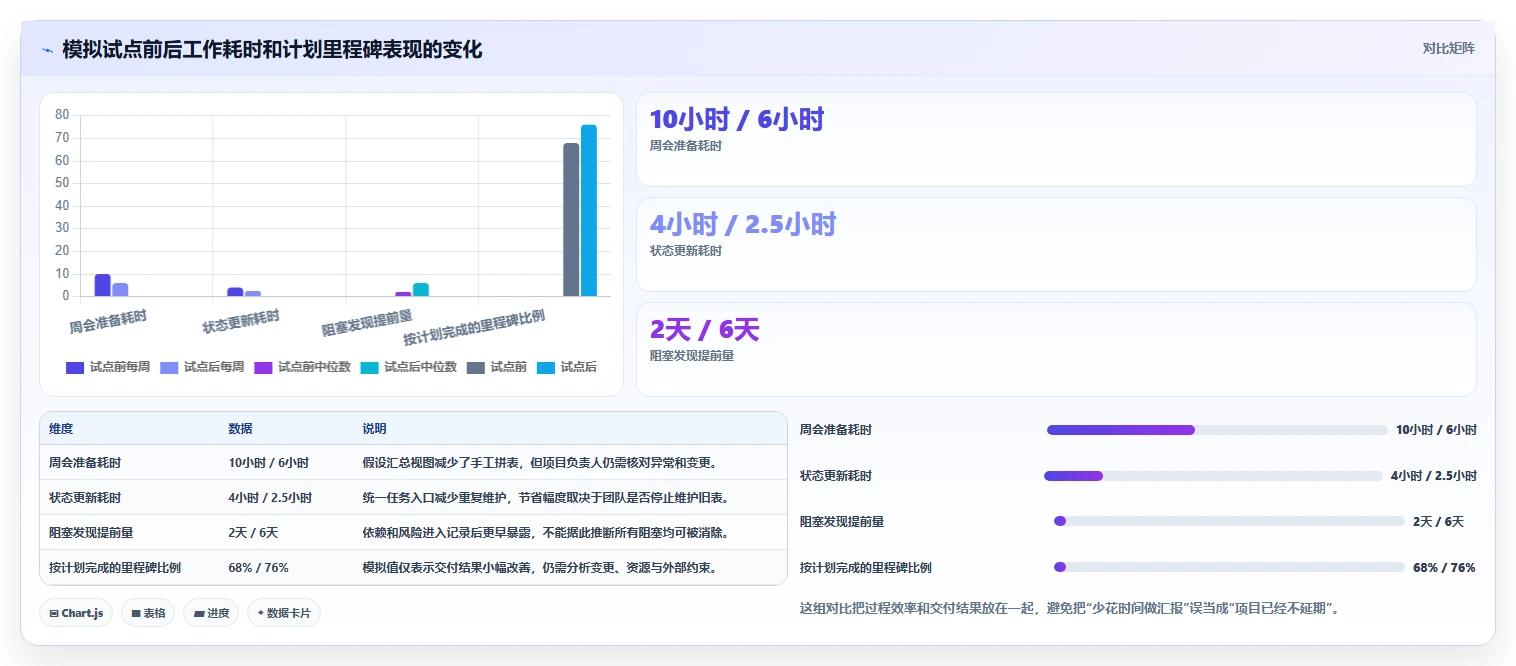The image size is (1516, 666).
Task: Click the table cell 10小时 / 6小时
Action: 268,463
